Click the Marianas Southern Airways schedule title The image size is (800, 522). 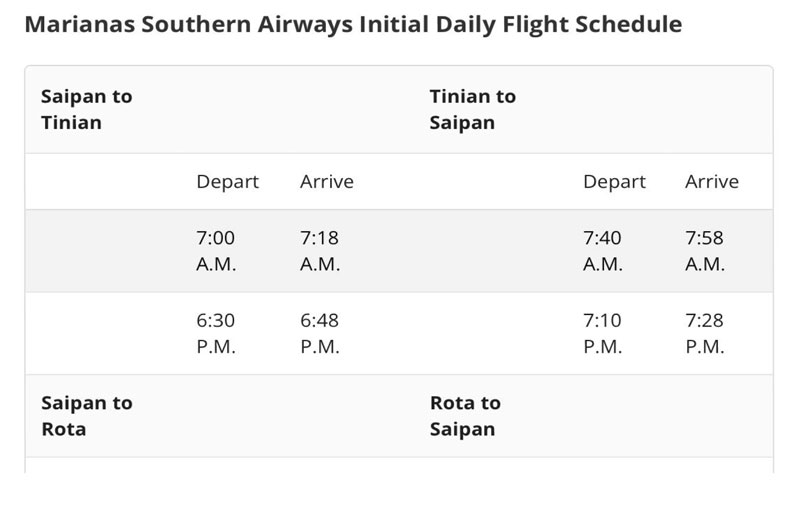[x=353, y=24]
